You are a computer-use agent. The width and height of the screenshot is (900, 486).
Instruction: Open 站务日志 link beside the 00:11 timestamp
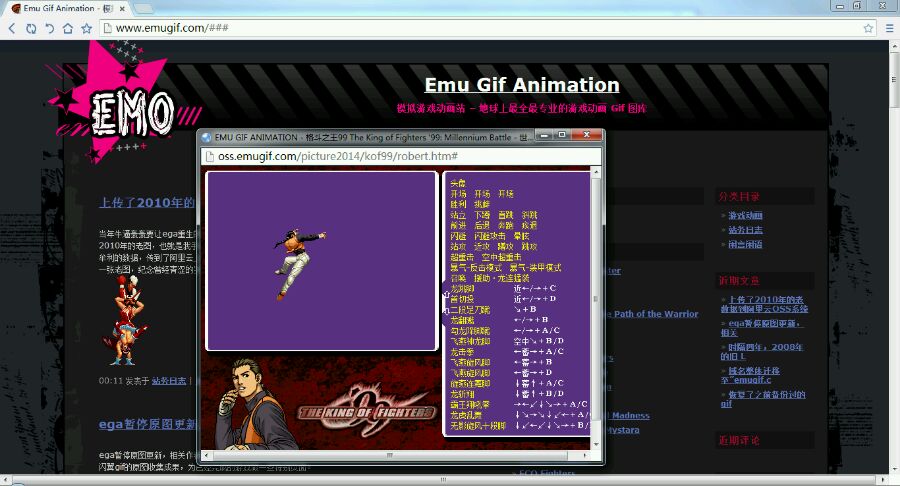[169, 380]
